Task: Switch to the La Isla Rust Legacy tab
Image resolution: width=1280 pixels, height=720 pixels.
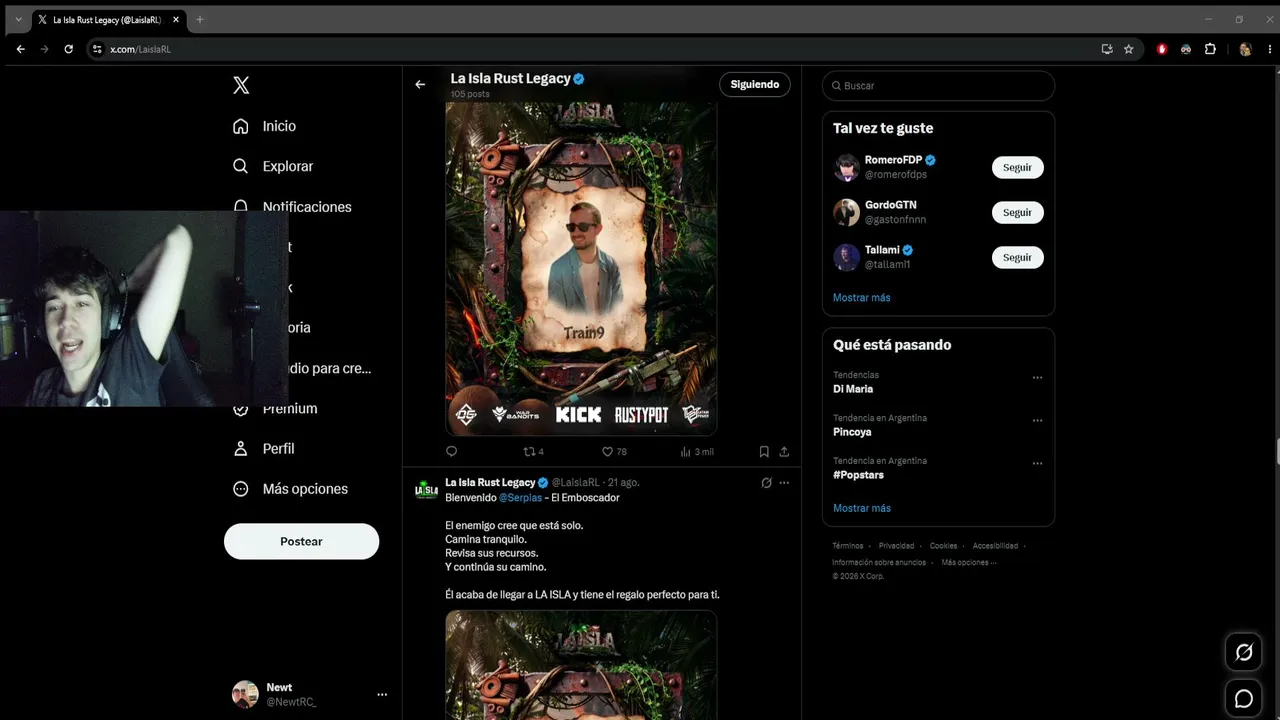Action: click(x=108, y=20)
